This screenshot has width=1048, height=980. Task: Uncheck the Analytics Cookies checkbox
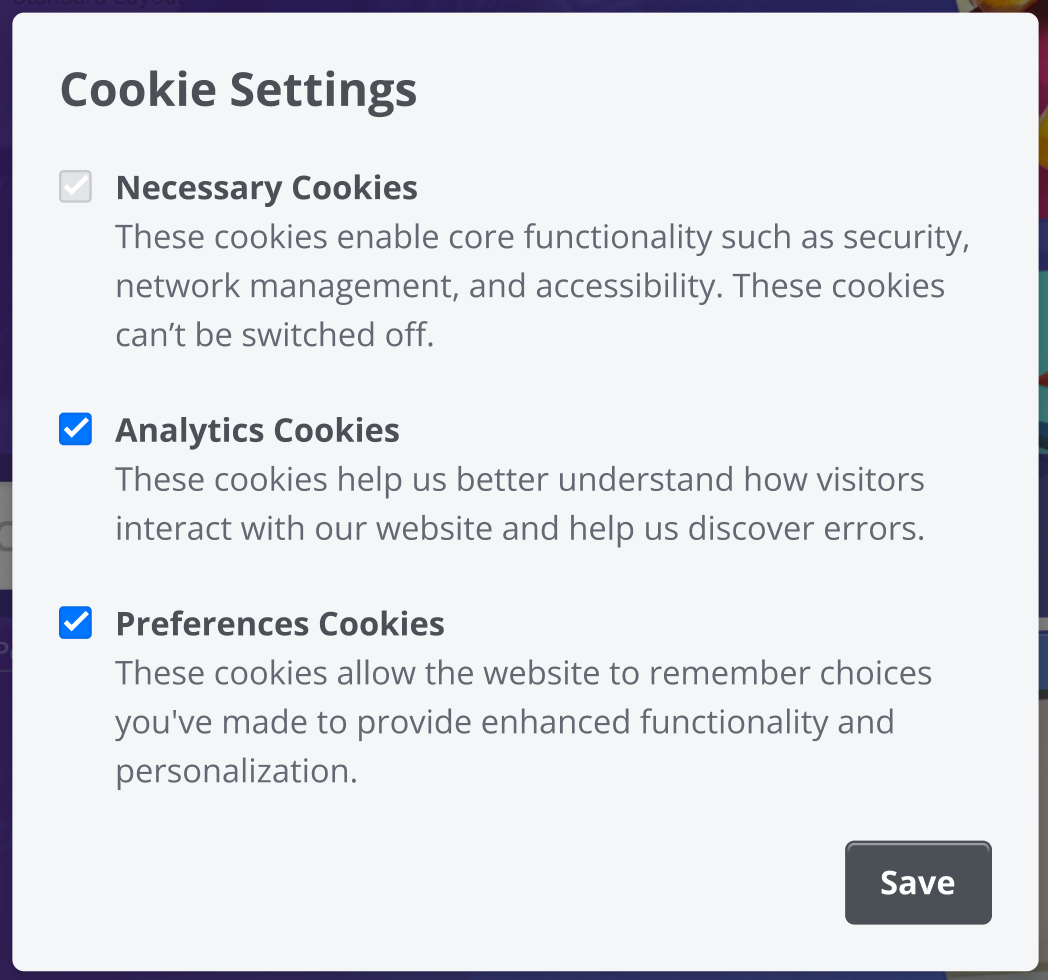click(x=76, y=430)
